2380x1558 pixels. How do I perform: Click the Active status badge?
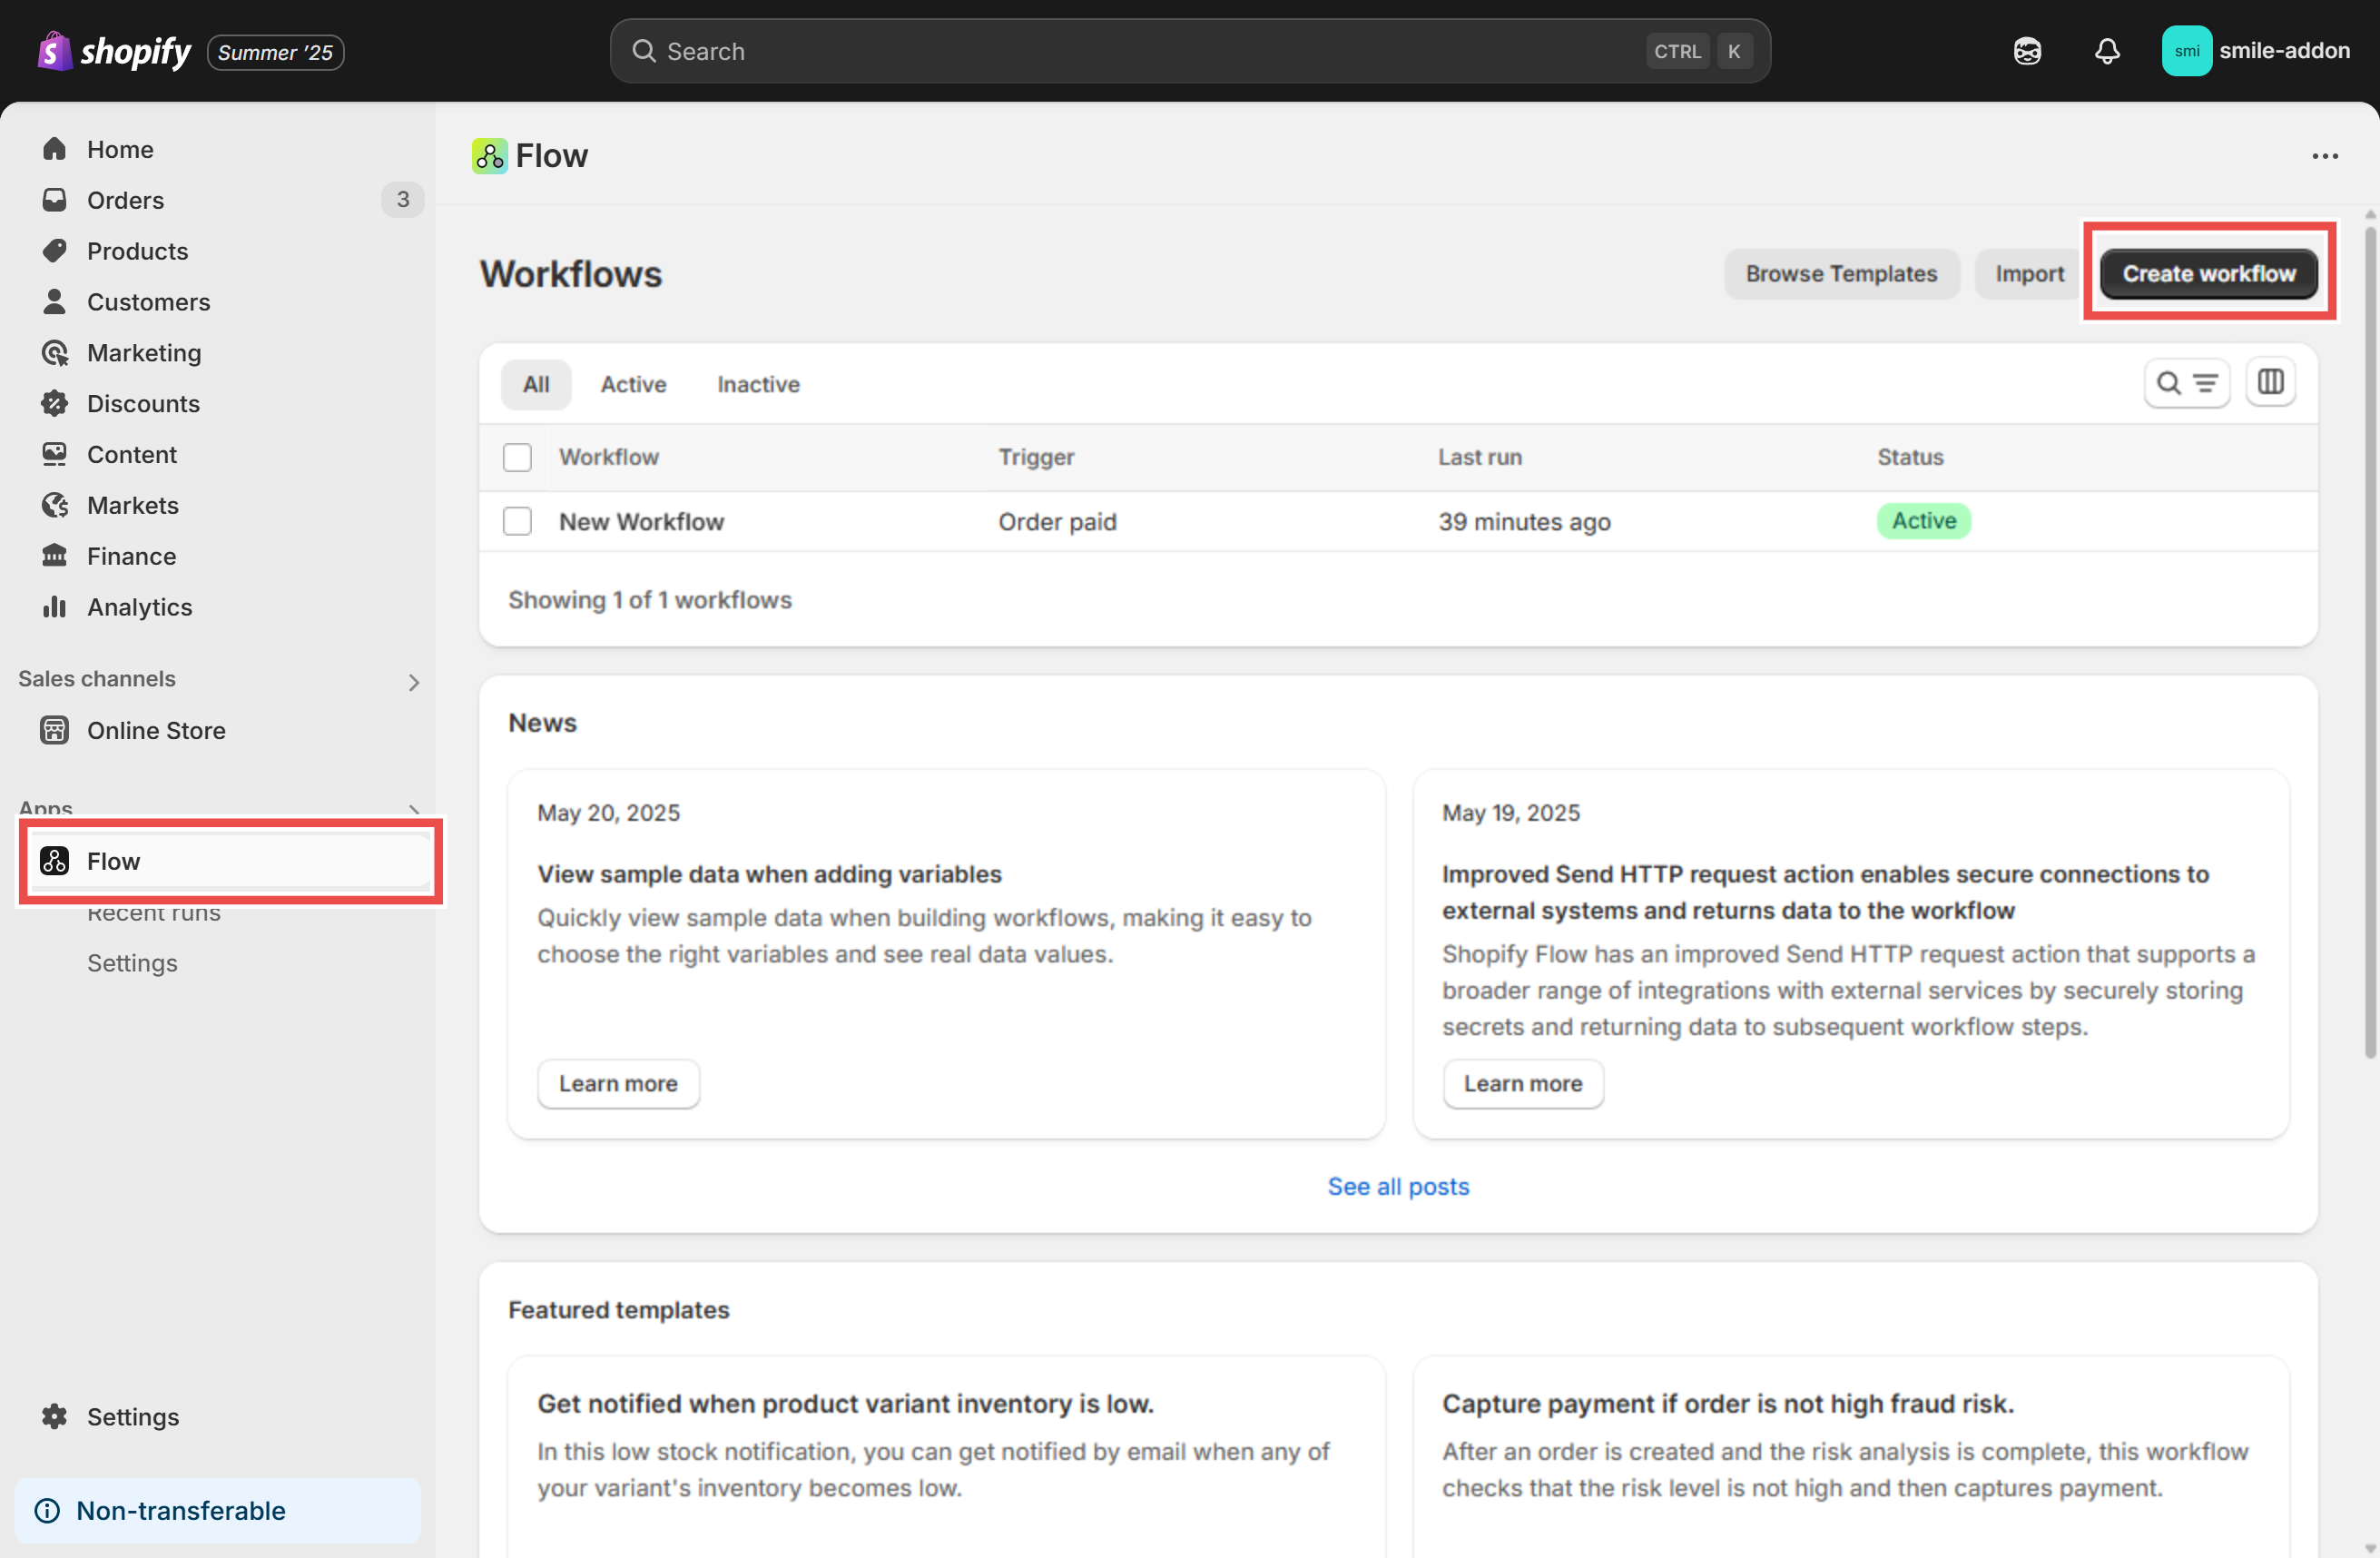pos(1923,521)
